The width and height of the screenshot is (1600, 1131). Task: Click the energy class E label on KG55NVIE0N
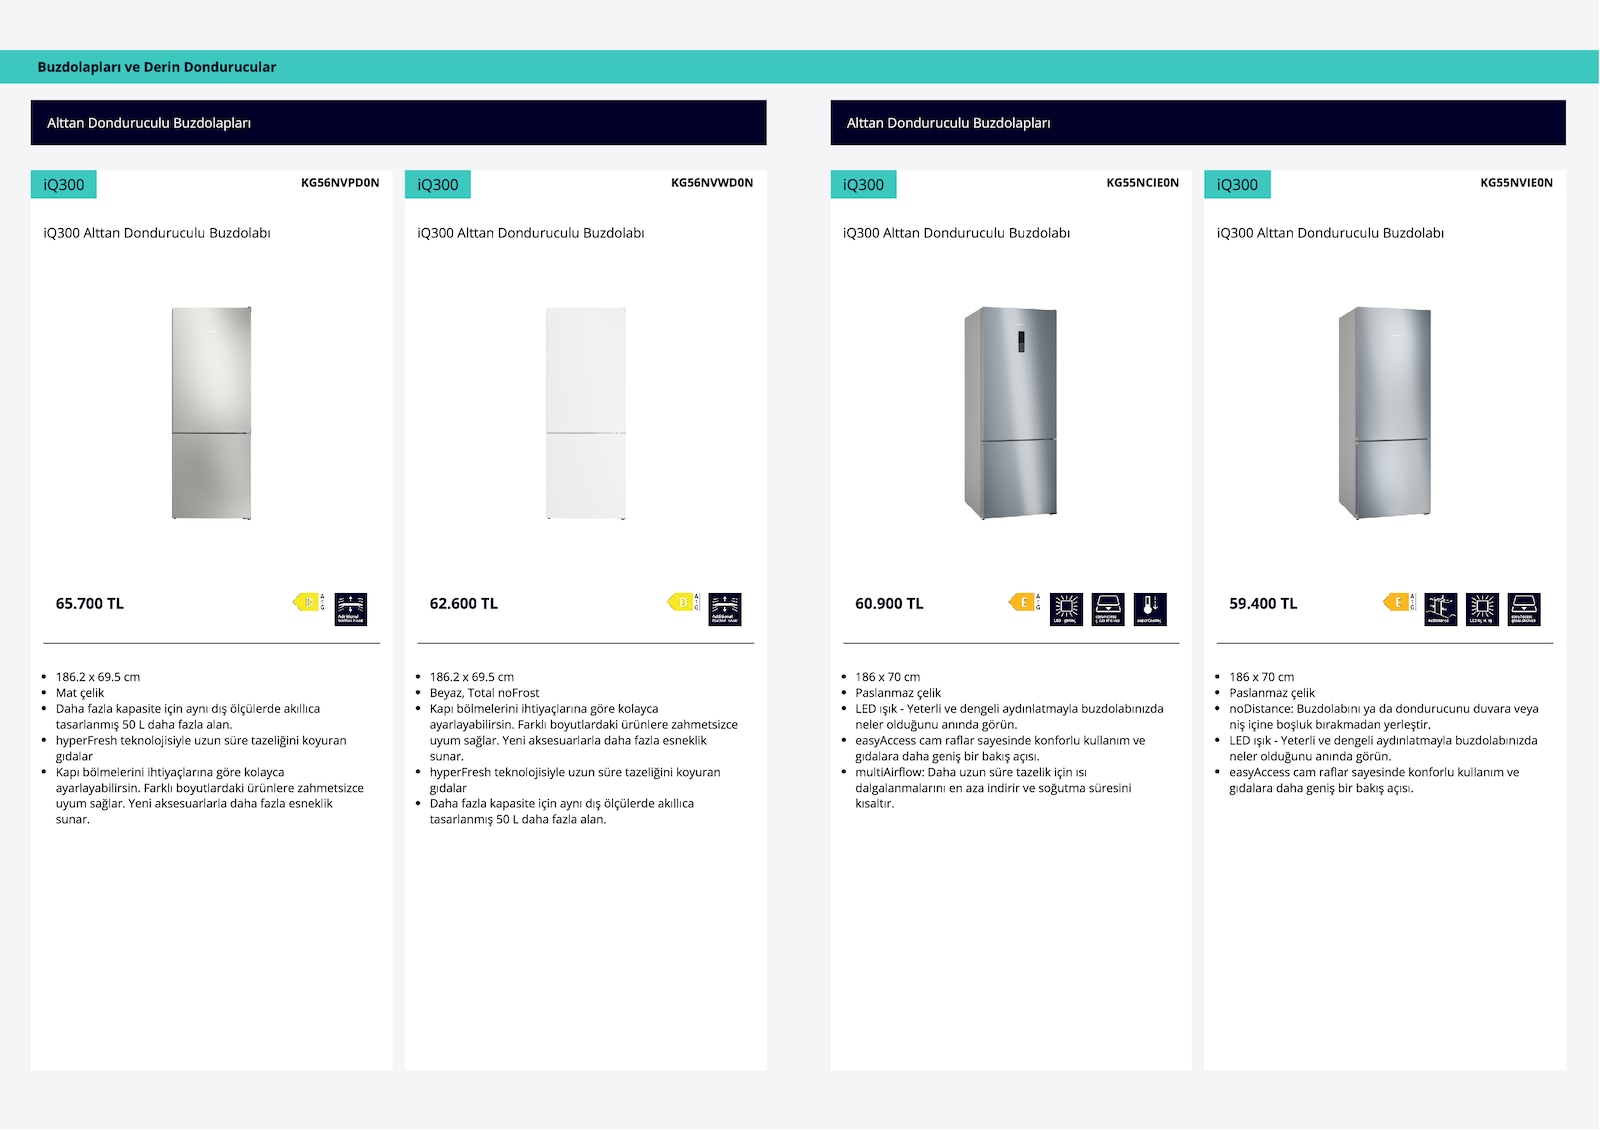point(1398,602)
